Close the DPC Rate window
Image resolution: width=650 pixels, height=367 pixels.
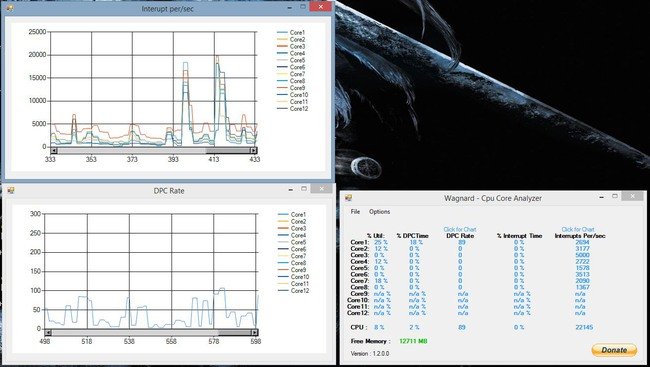pos(321,189)
